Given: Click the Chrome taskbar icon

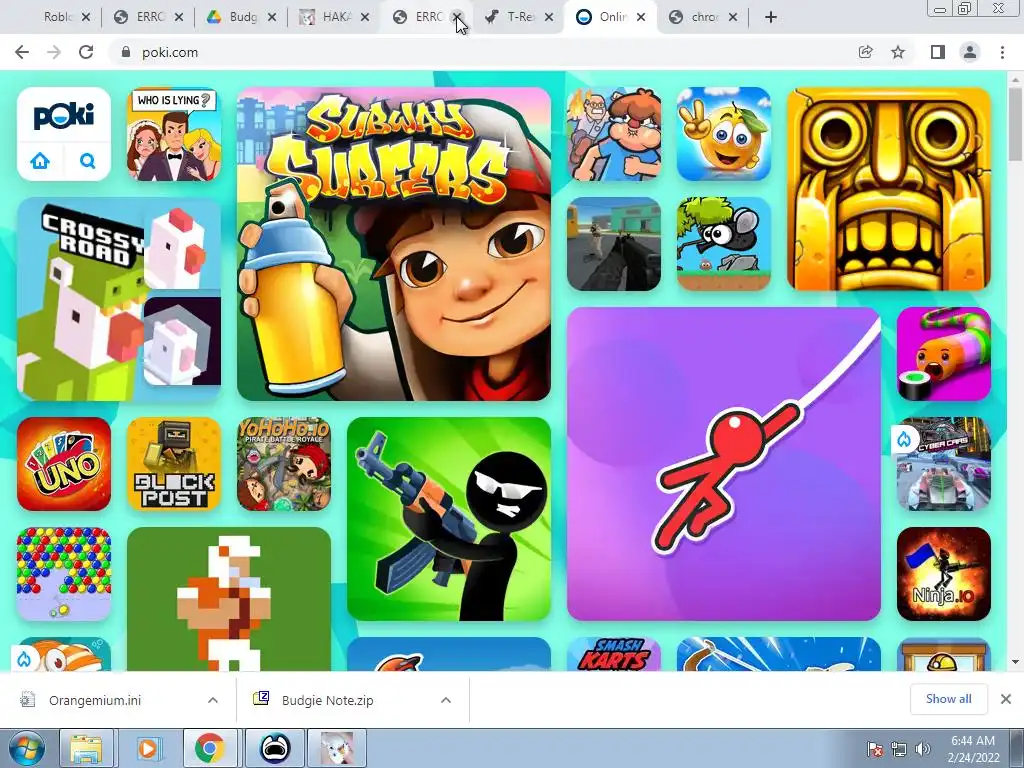Looking at the screenshot, I should pyautogui.click(x=210, y=748).
